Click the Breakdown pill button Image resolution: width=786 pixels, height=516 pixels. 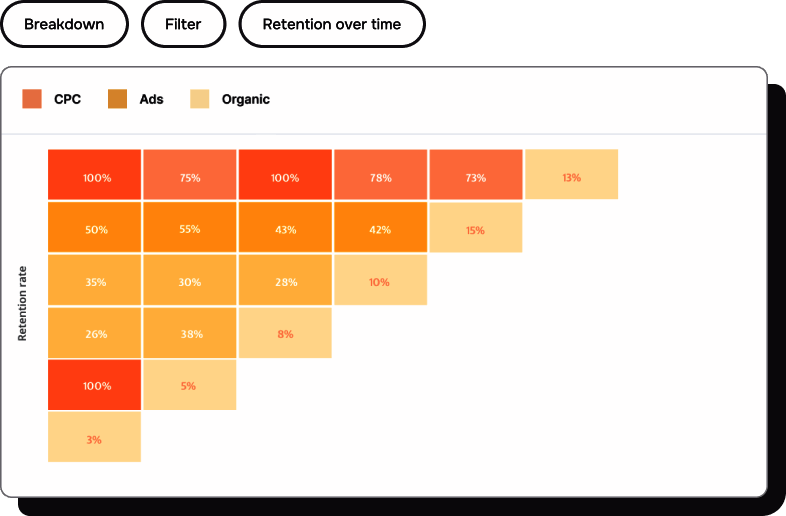click(x=64, y=24)
